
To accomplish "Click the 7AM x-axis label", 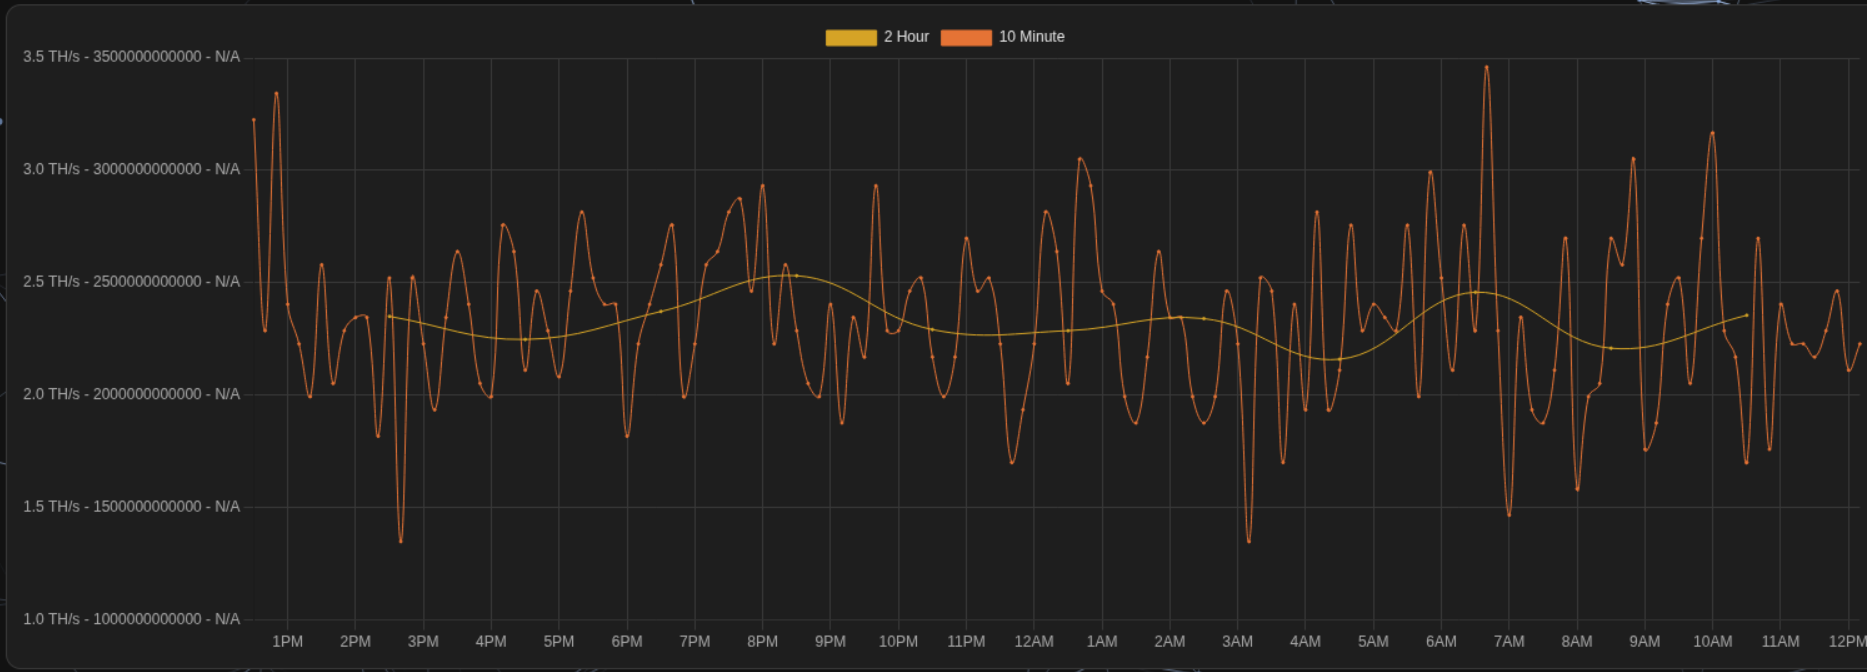I will pos(1509,642).
